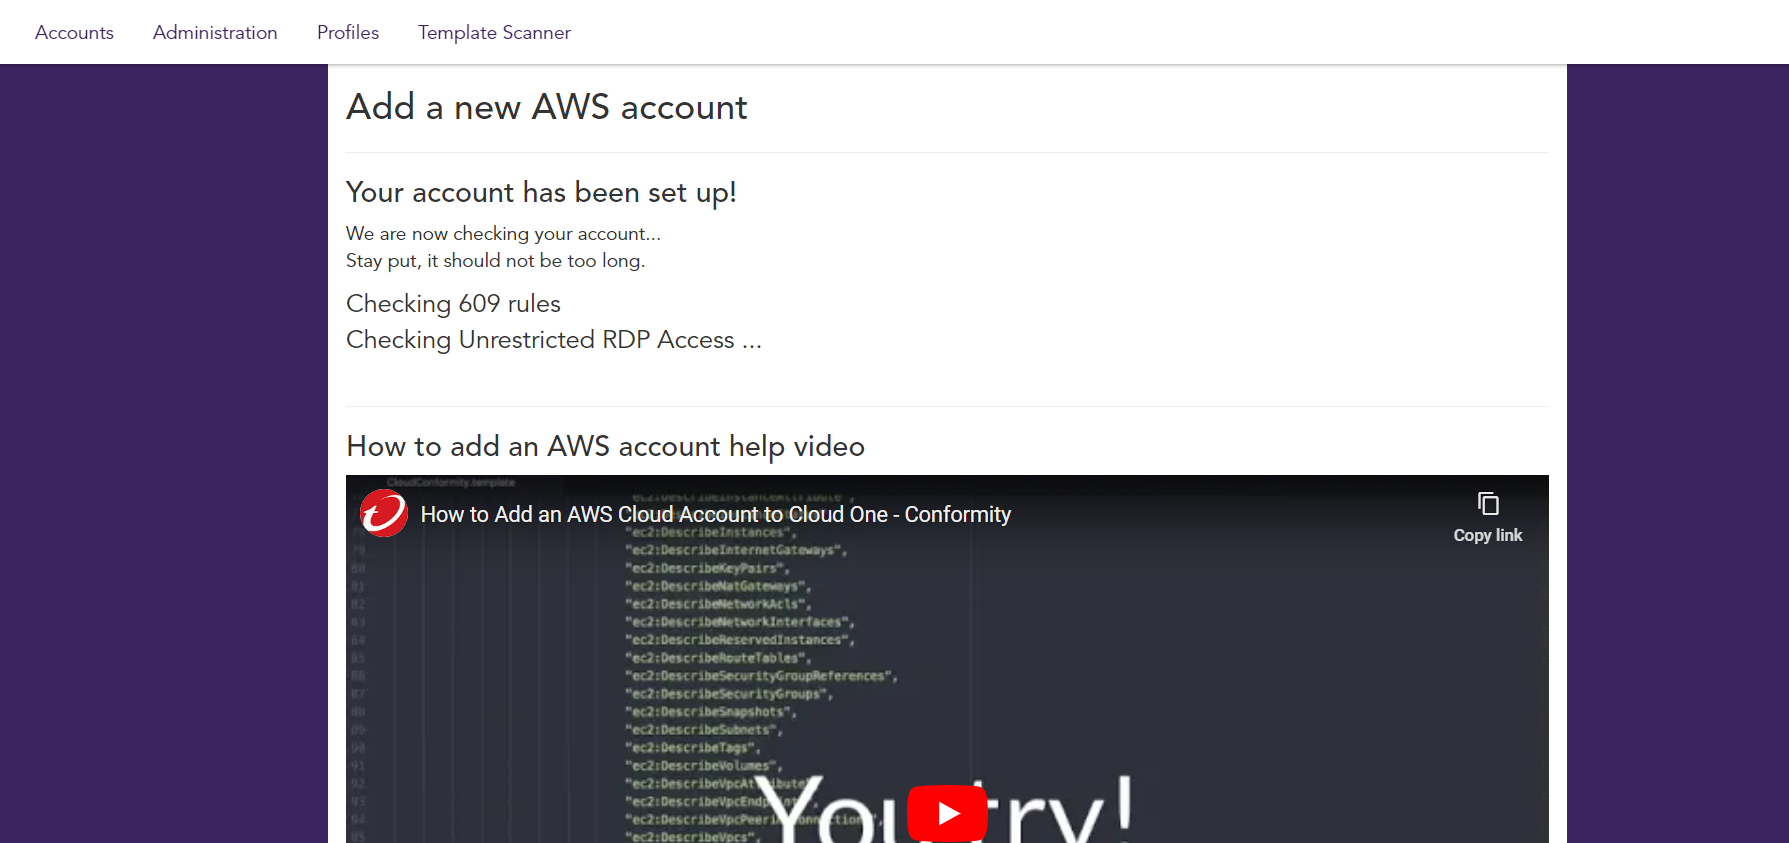Click 'We are now checking your account' text
This screenshot has height=843, width=1789.
[503, 233]
